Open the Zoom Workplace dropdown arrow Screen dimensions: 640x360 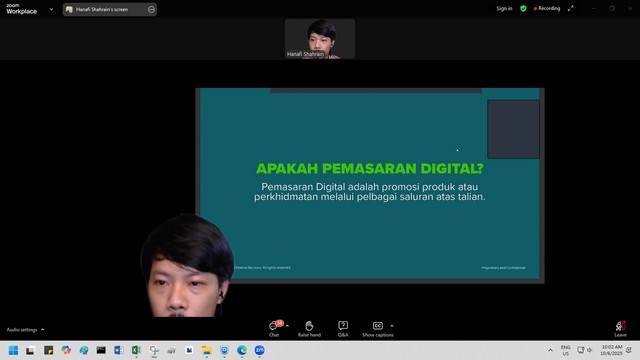[51, 9]
